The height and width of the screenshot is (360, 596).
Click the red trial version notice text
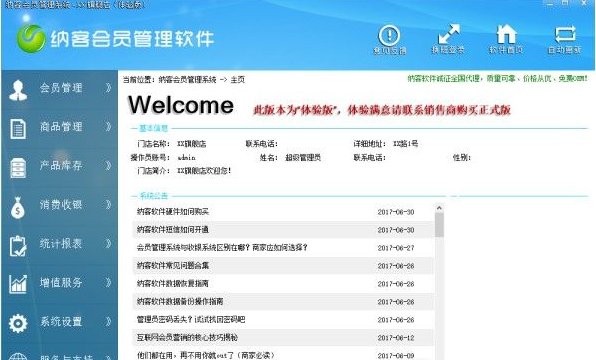382,110
